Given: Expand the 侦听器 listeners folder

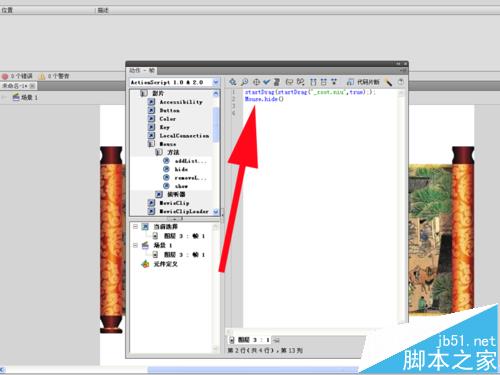Looking at the screenshot, I should 159,194.
